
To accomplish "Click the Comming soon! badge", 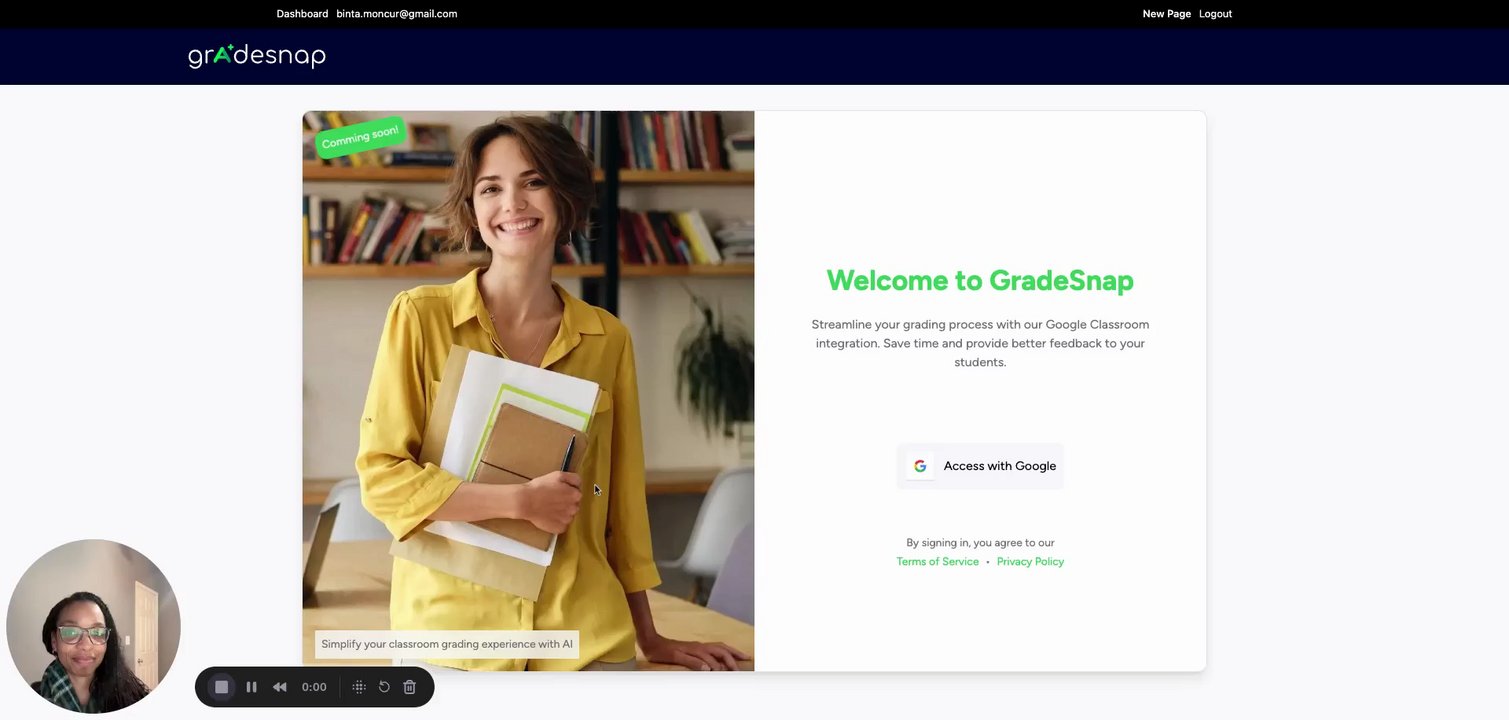I will pos(360,137).
